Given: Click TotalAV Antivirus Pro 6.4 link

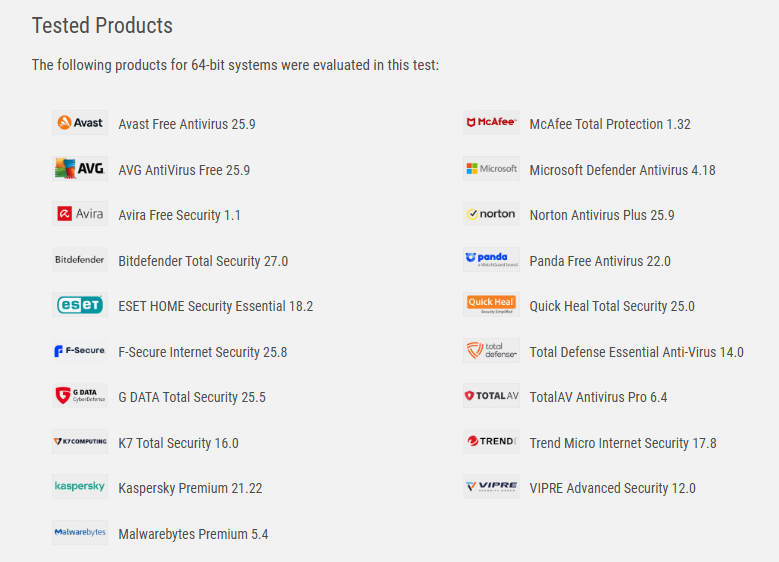Looking at the screenshot, I should [598, 397].
